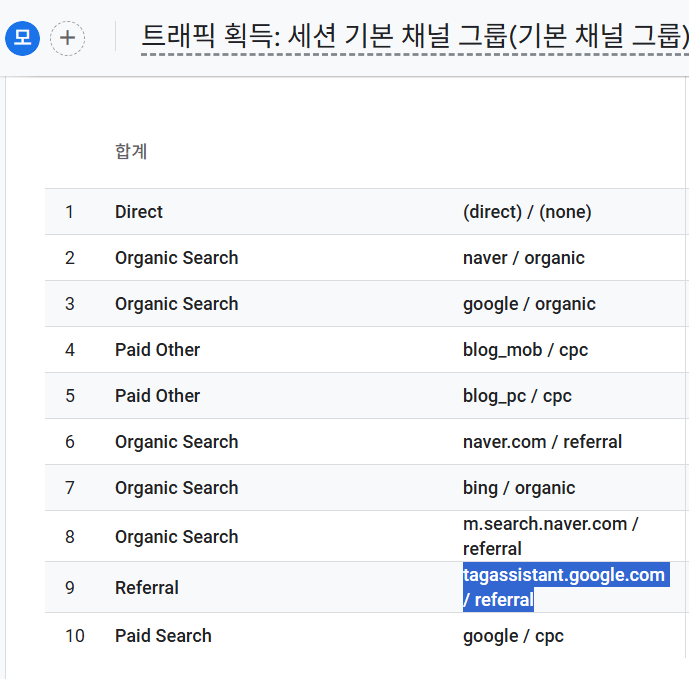Select the google / cpc source value
Screen dimensions: 689x679
(x=513, y=636)
